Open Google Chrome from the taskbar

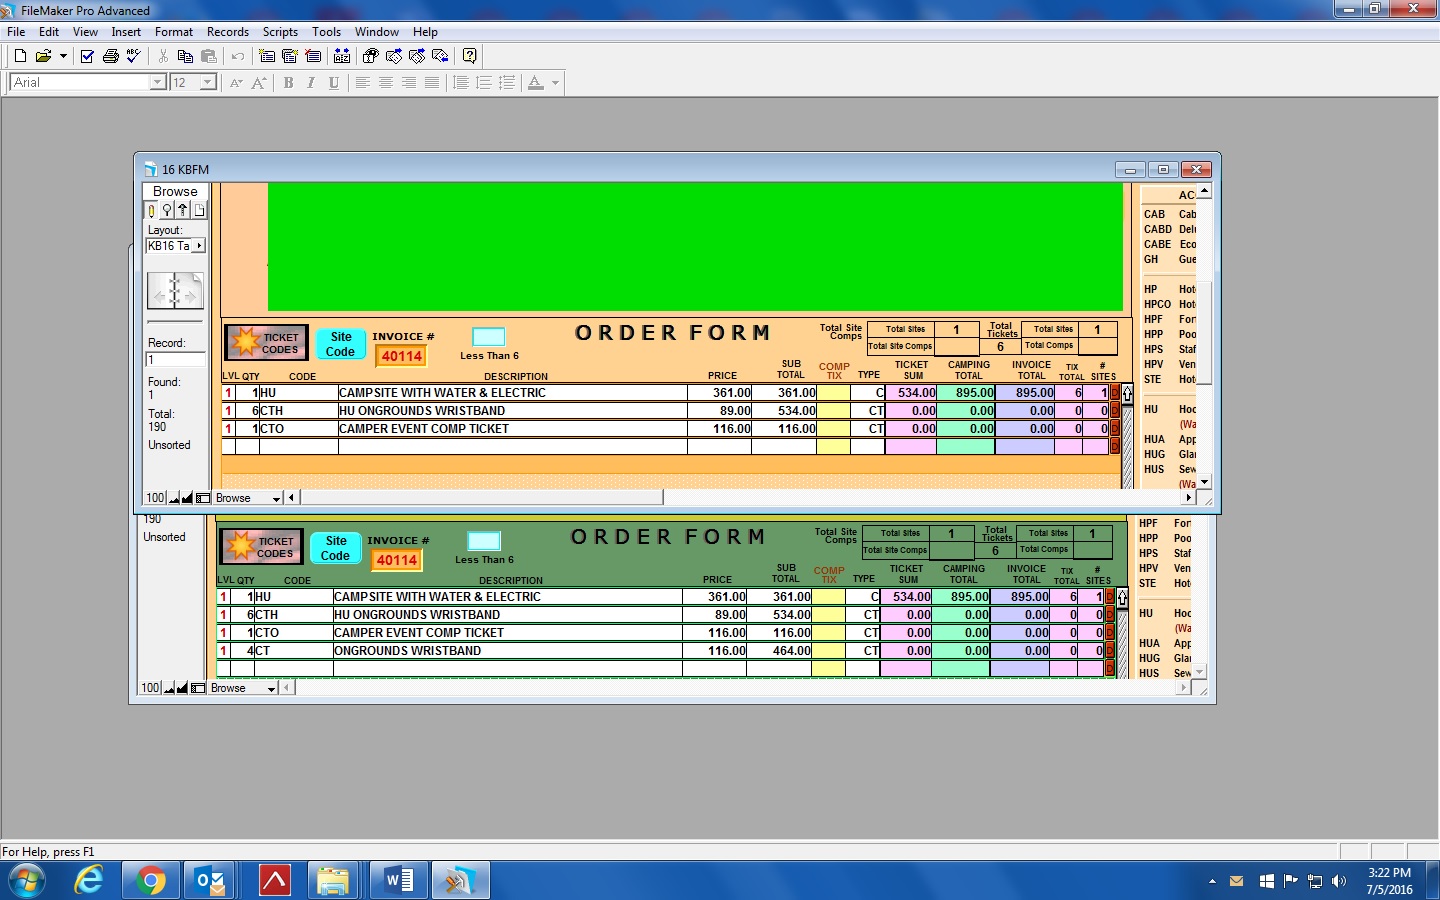pos(151,880)
